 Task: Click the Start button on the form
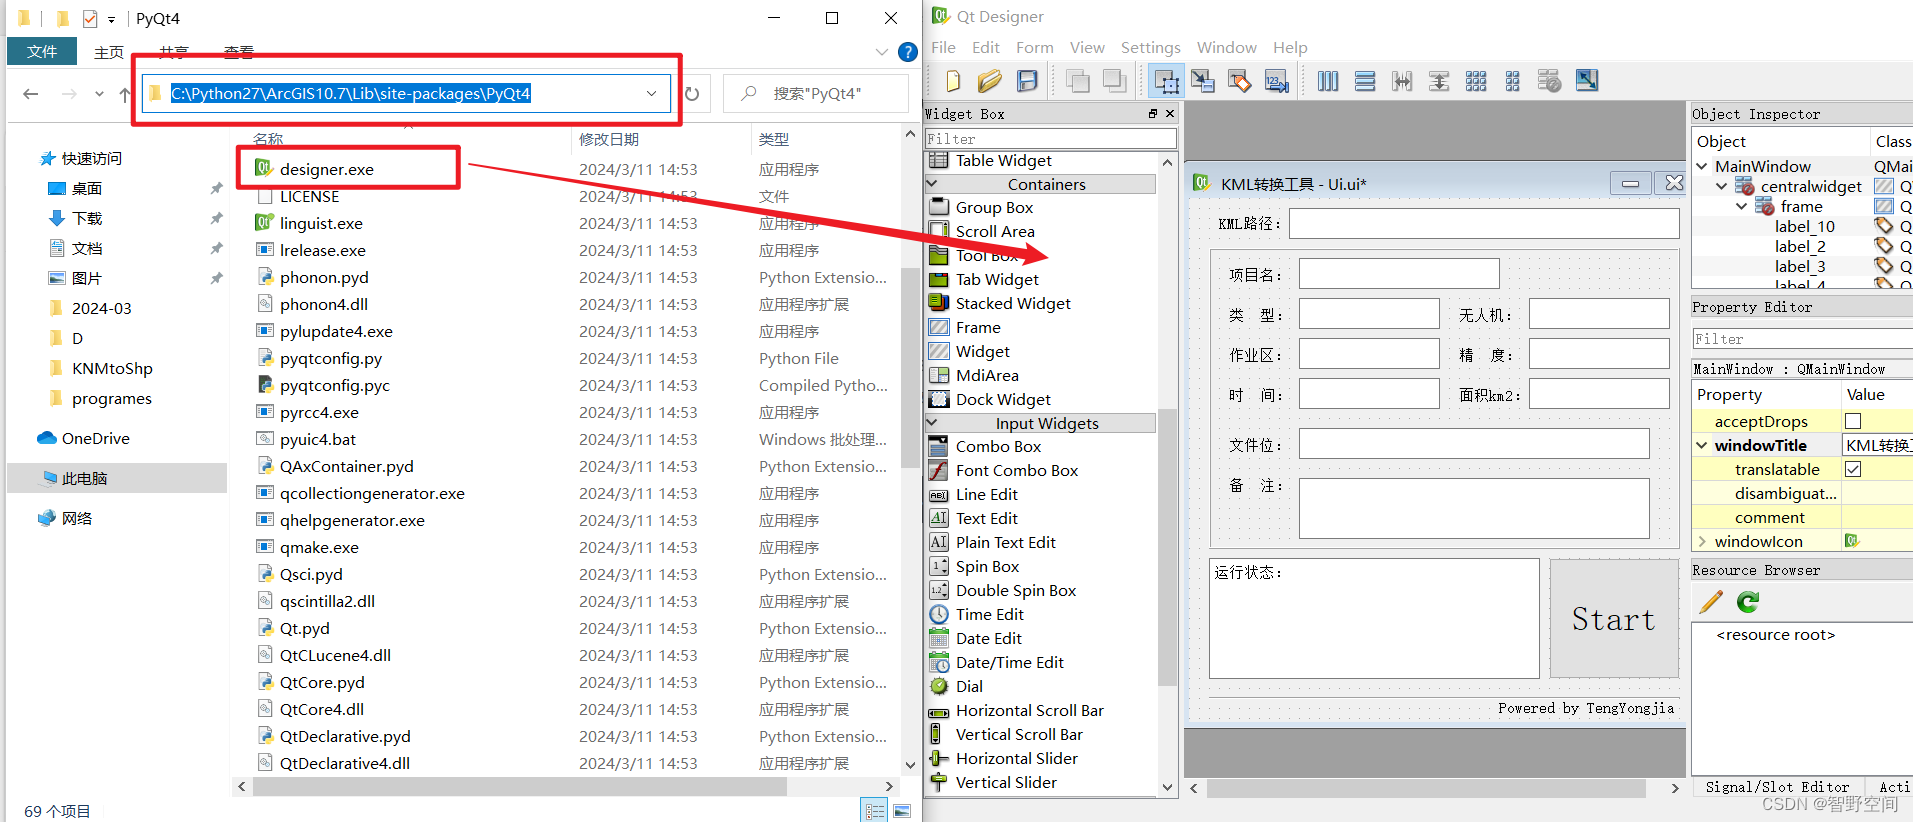click(1613, 619)
